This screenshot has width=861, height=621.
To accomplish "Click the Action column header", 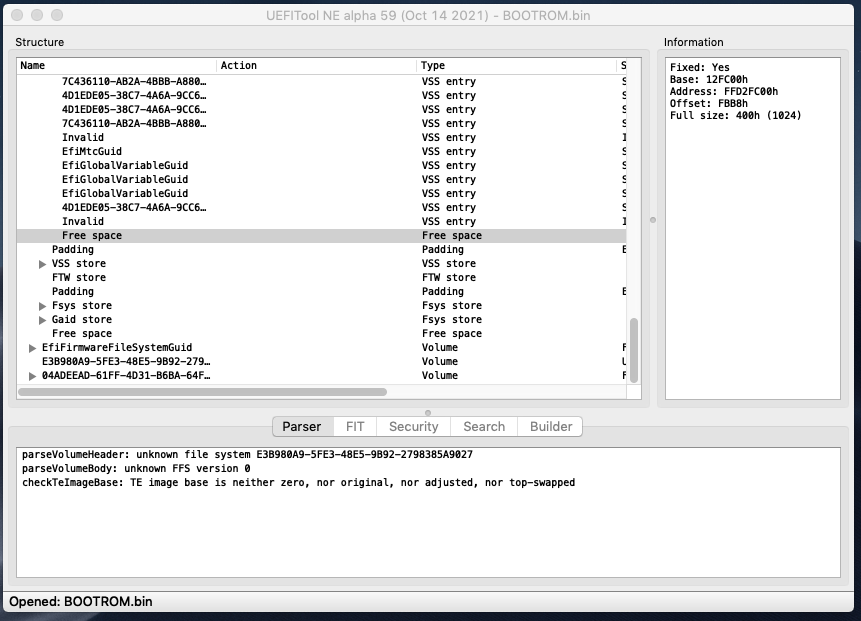I will 316,65.
